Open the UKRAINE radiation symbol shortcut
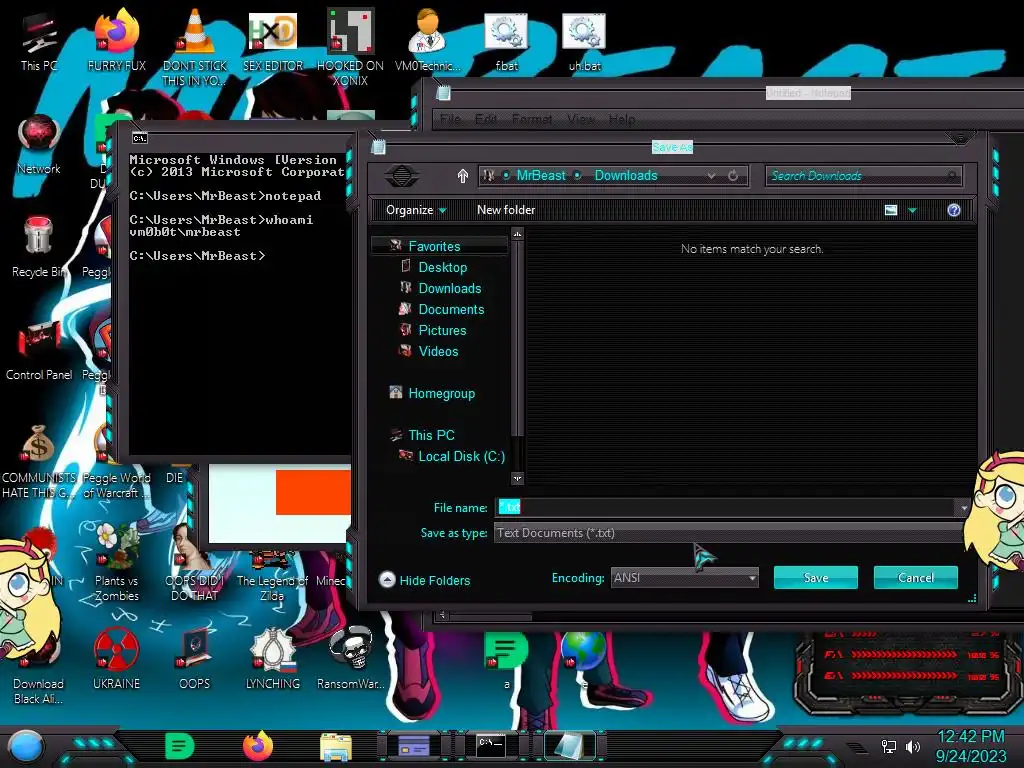 pyautogui.click(x=117, y=658)
